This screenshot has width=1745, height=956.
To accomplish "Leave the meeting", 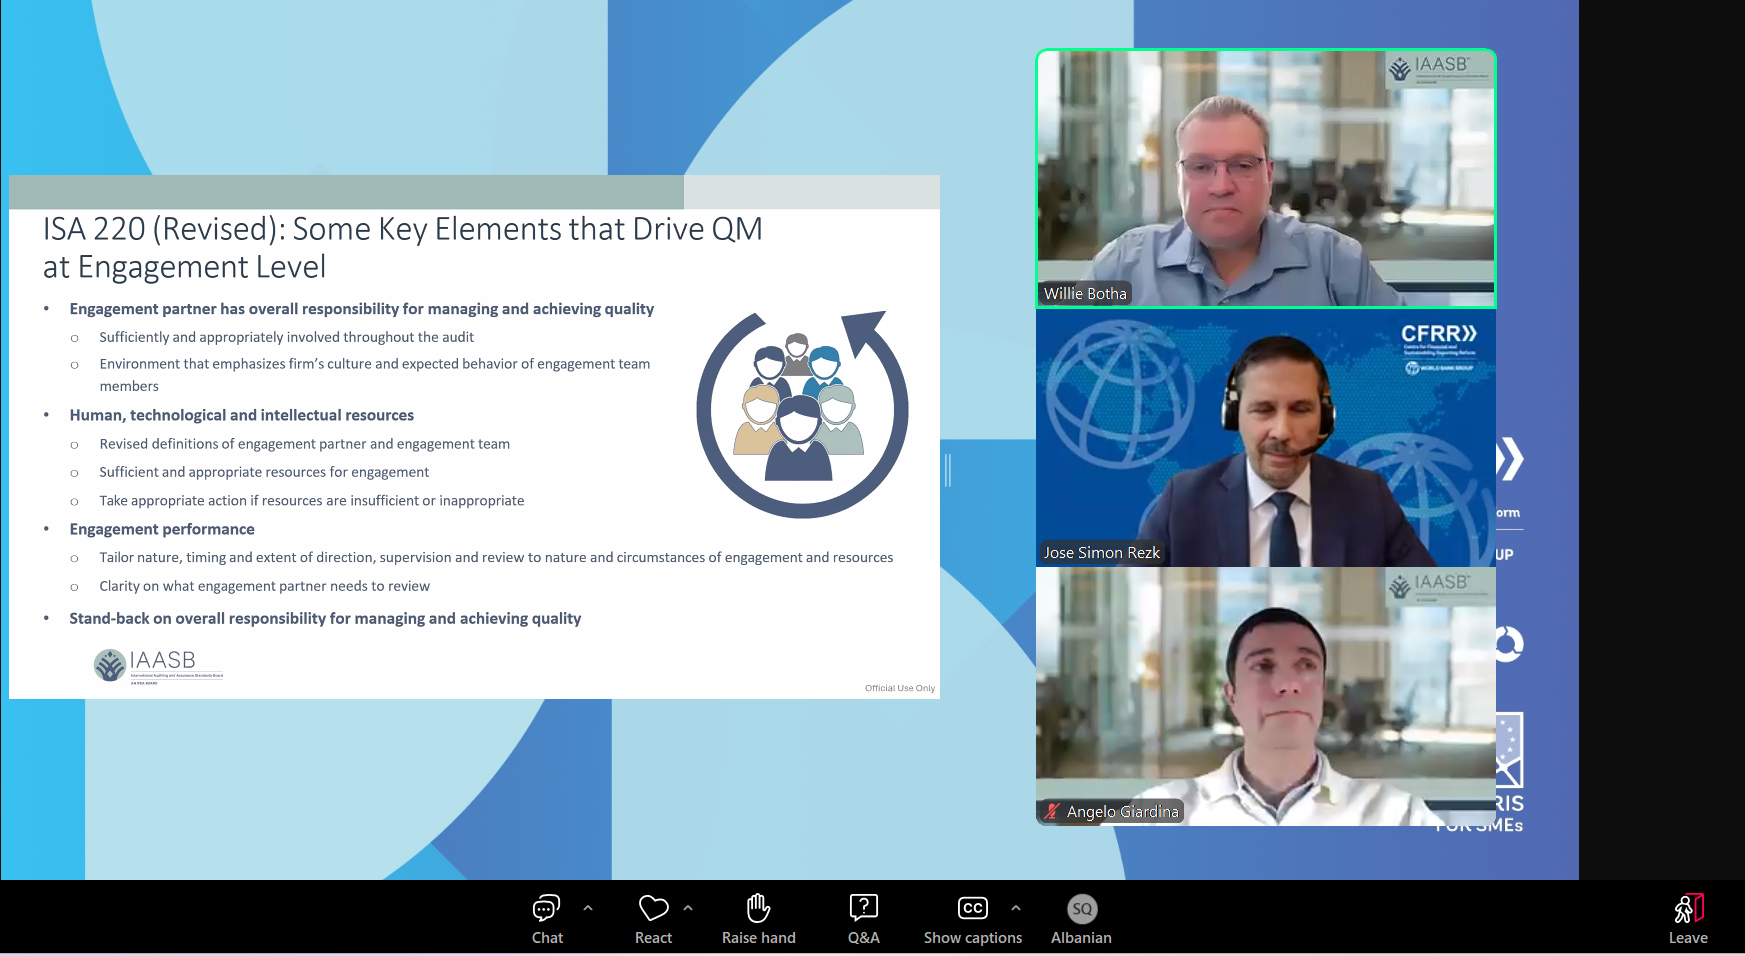I will [x=1687, y=908].
